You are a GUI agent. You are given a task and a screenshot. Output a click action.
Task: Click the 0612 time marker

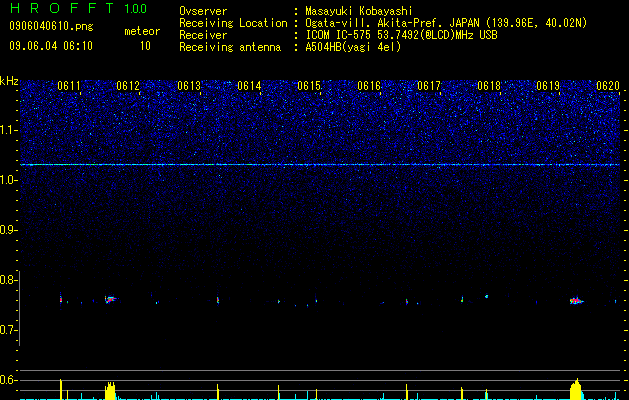(128, 86)
